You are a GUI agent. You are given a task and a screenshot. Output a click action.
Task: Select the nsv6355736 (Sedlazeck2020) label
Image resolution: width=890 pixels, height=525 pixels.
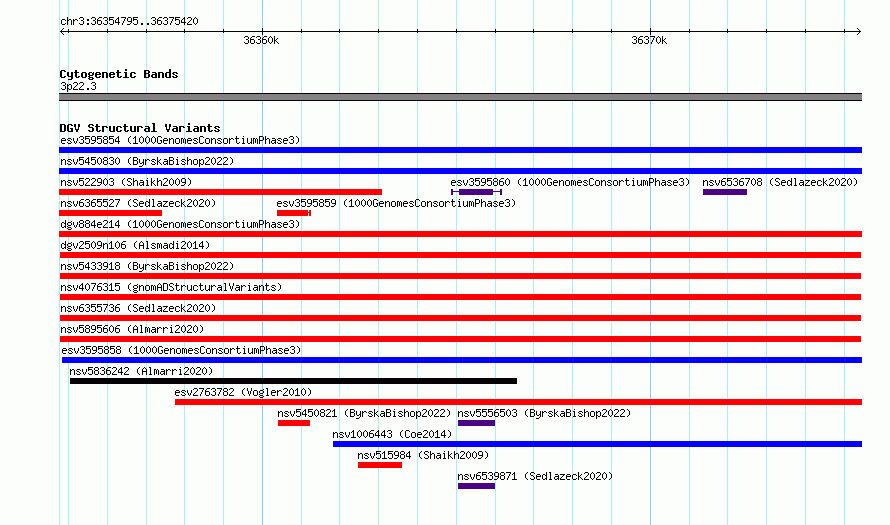click(138, 308)
